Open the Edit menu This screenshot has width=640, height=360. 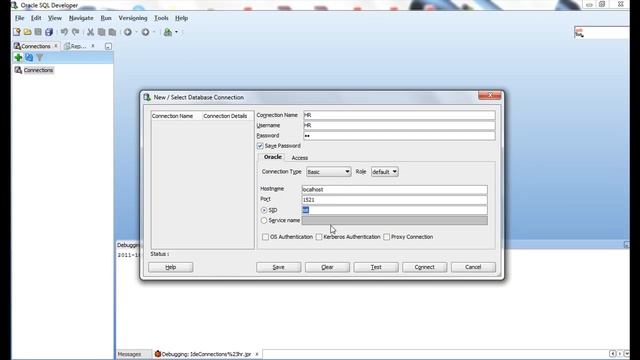pyautogui.click(x=36, y=18)
